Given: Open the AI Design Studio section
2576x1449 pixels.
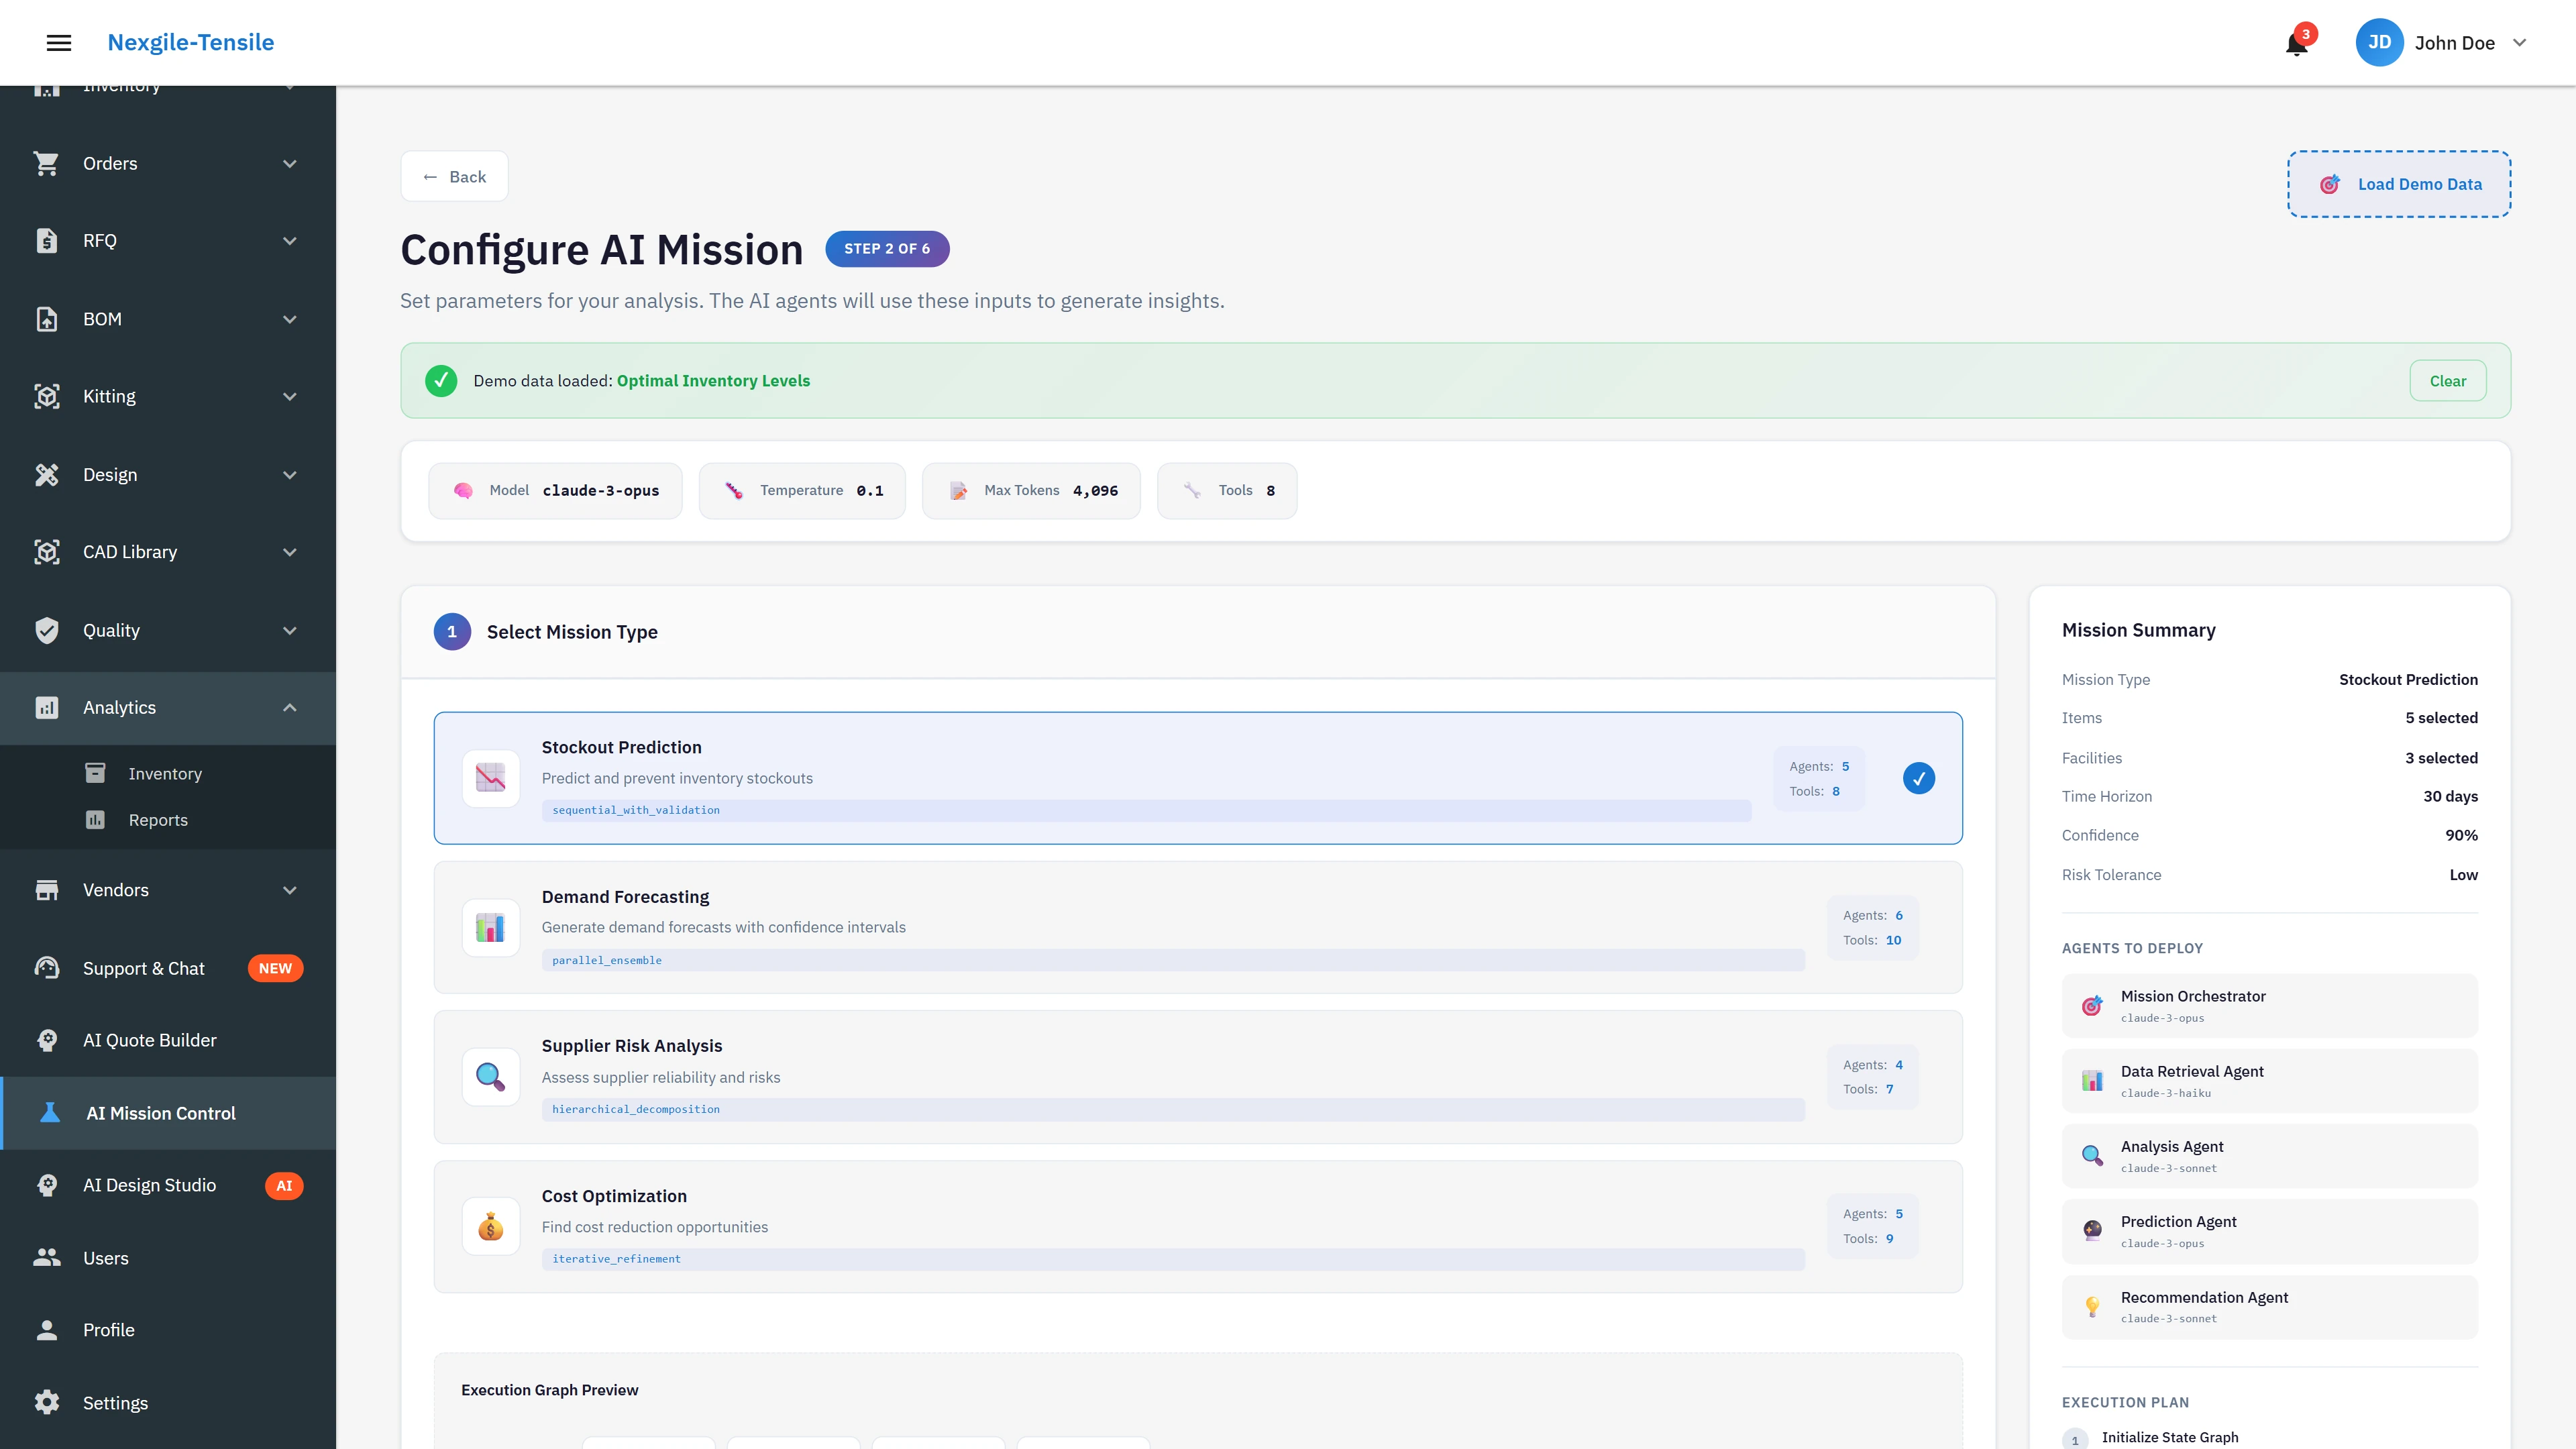Looking at the screenshot, I should tap(151, 1185).
